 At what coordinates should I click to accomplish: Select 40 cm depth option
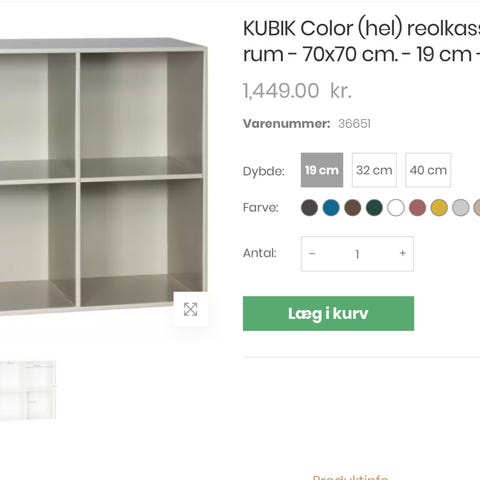point(428,170)
